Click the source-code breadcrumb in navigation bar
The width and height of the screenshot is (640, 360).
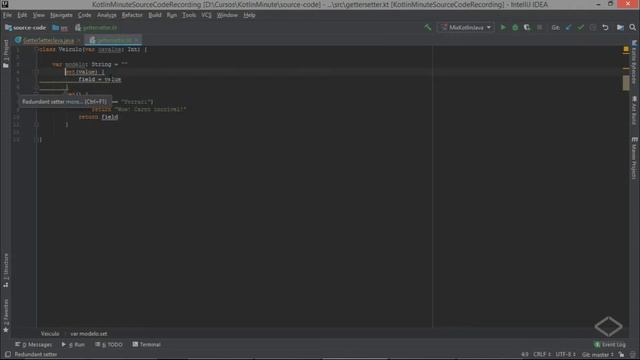tap(25, 28)
